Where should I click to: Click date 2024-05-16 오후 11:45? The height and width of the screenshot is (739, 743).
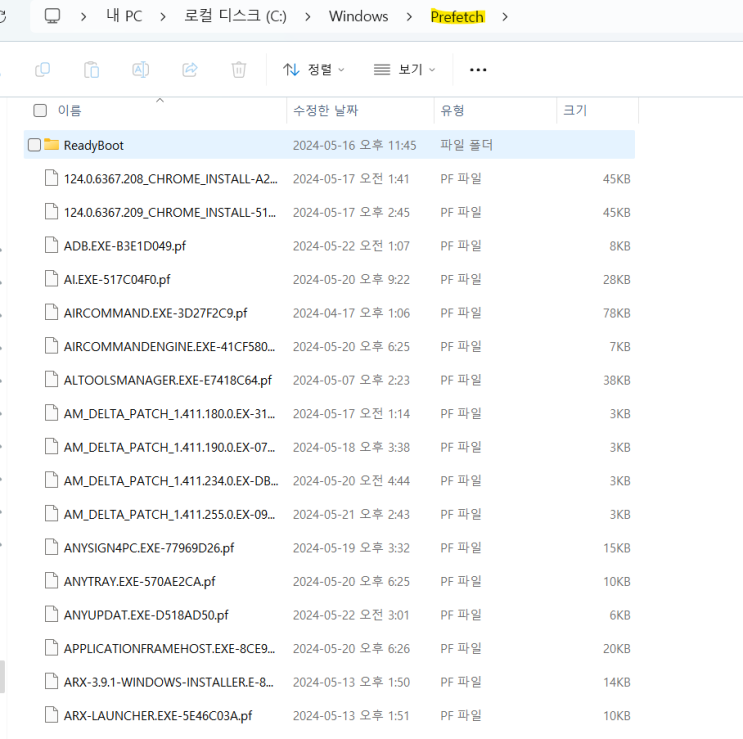click(x=354, y=145)
